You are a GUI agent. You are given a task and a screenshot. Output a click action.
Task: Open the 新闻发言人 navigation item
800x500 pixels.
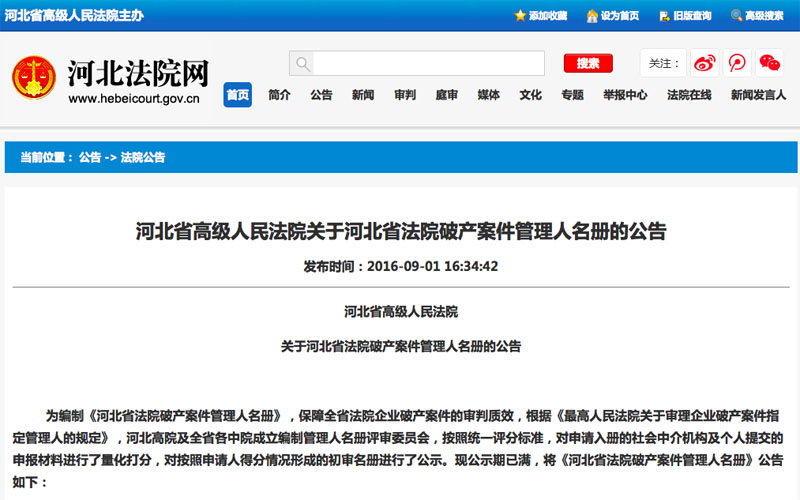[x=758, y=95]
